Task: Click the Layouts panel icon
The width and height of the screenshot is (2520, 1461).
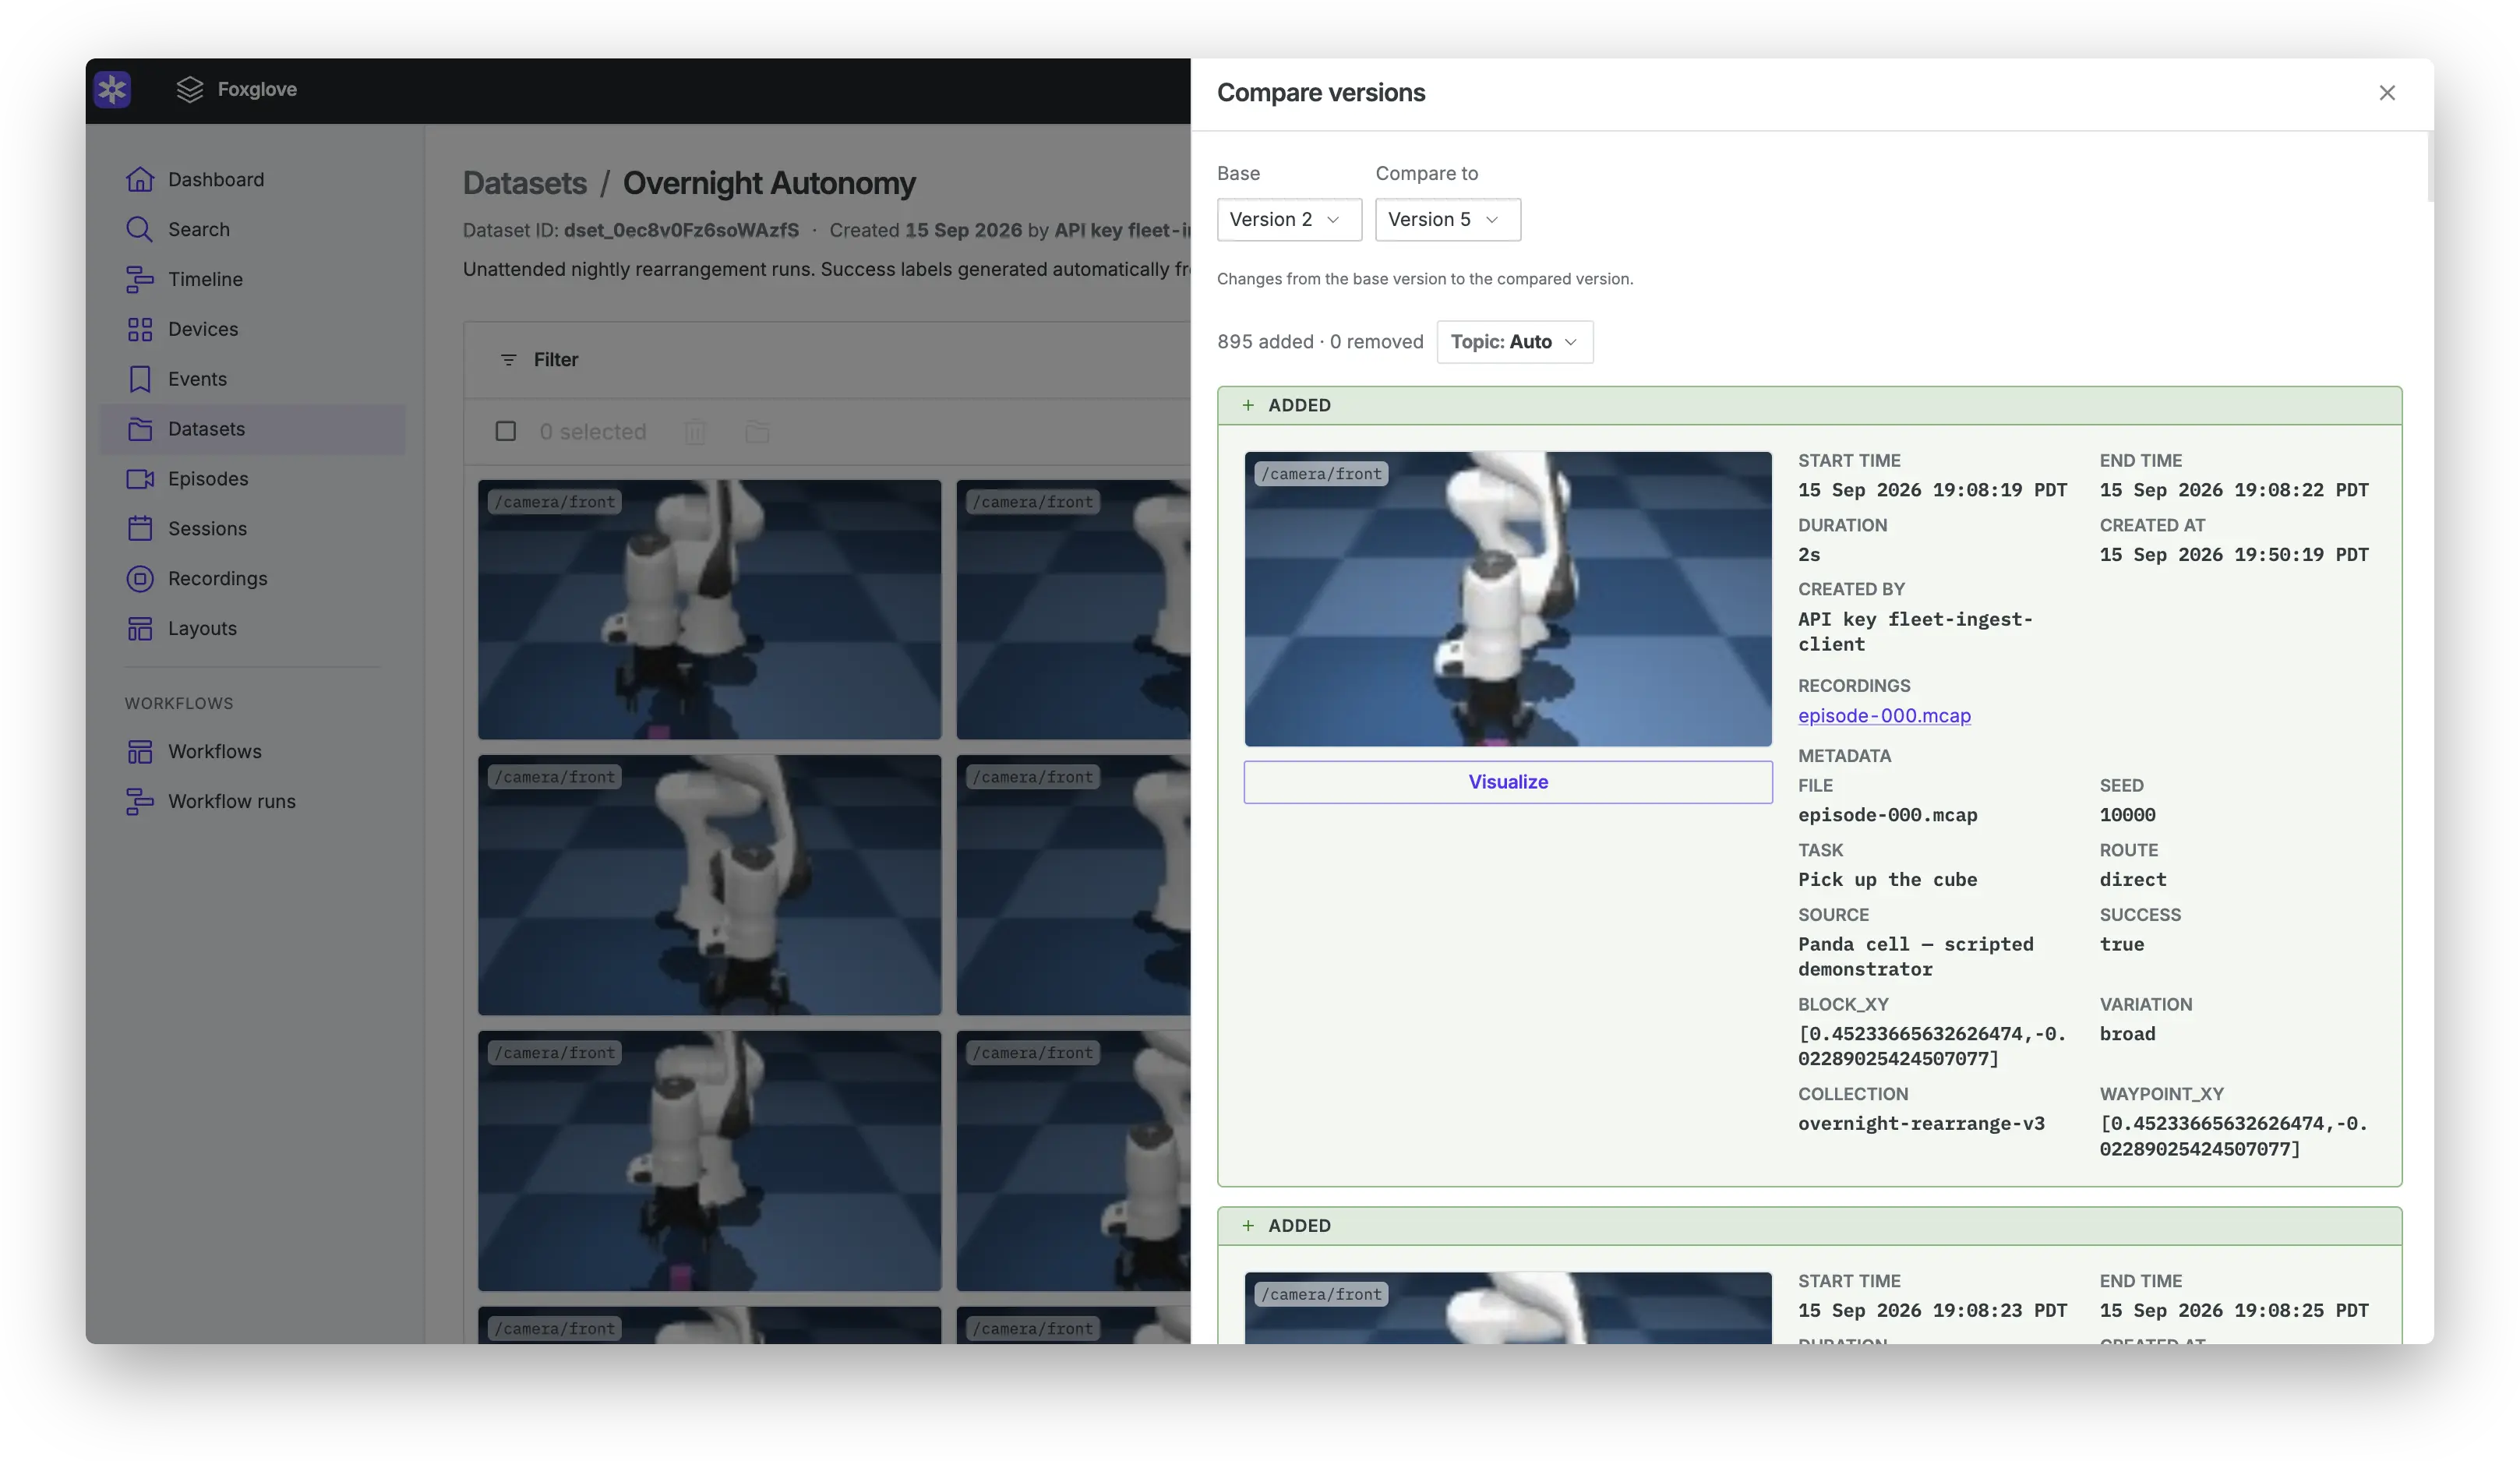Action: point(140,629)
